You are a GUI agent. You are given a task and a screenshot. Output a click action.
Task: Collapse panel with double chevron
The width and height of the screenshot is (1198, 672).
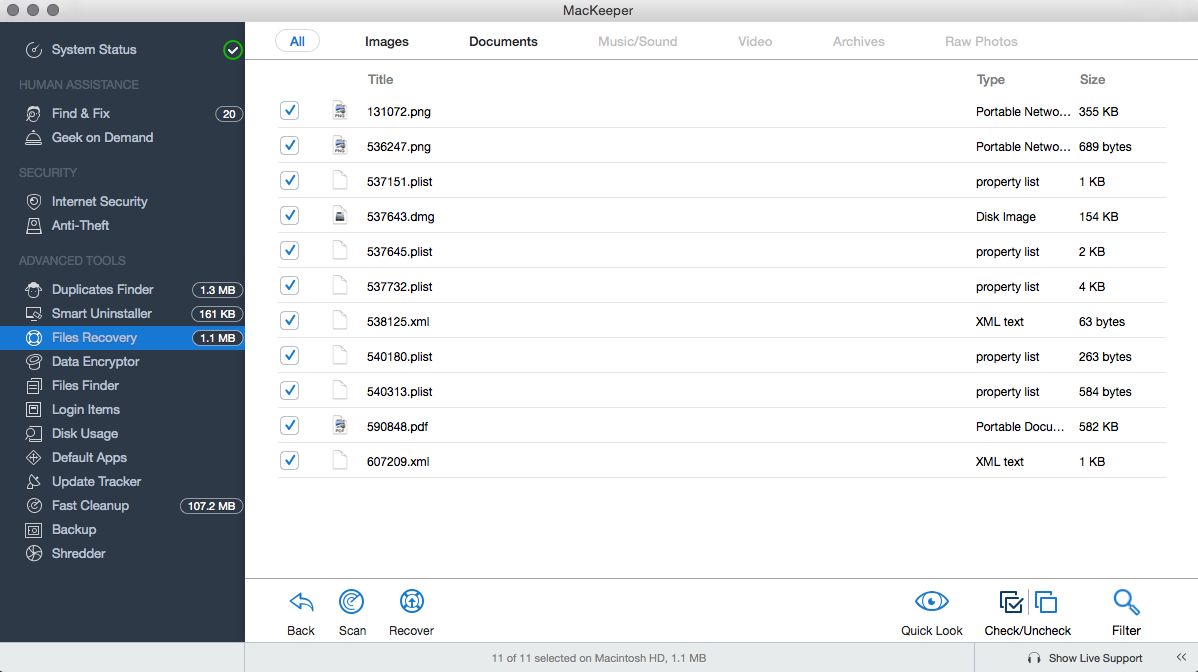click(x=1181, y=657)
